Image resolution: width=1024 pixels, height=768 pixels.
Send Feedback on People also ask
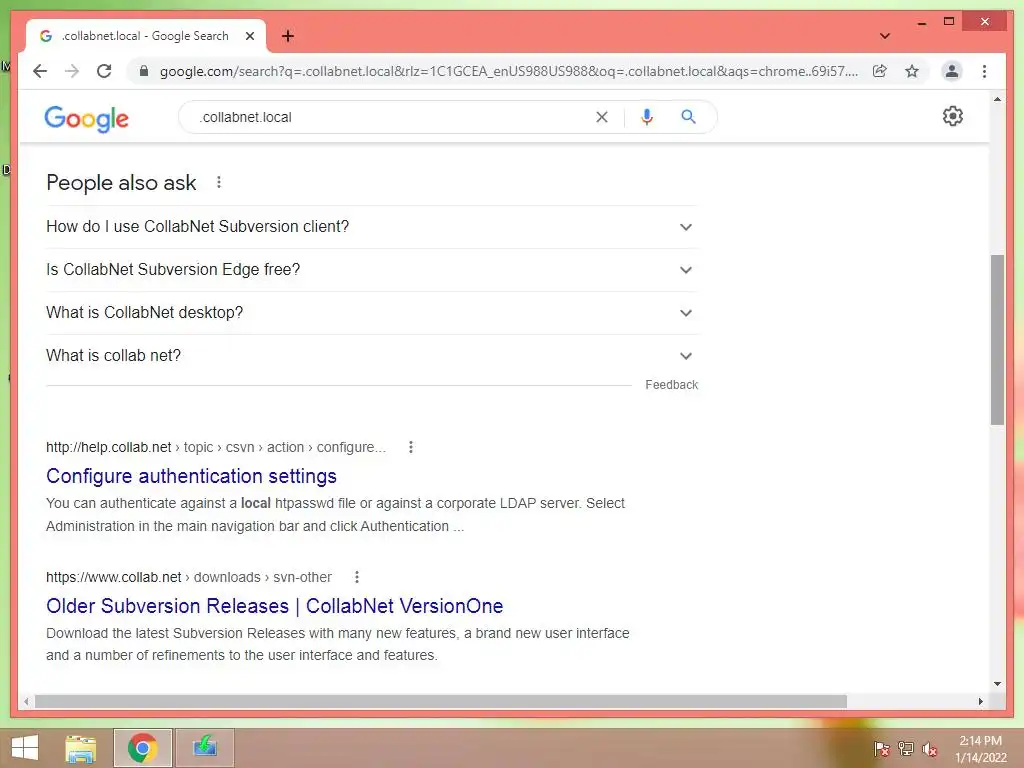(x=671, y=385)
